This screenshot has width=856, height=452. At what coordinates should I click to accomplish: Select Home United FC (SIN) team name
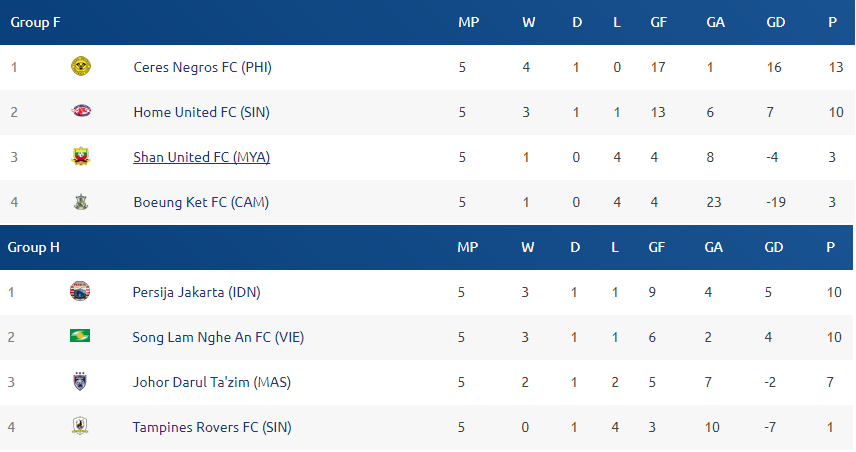tap(201, 112)
